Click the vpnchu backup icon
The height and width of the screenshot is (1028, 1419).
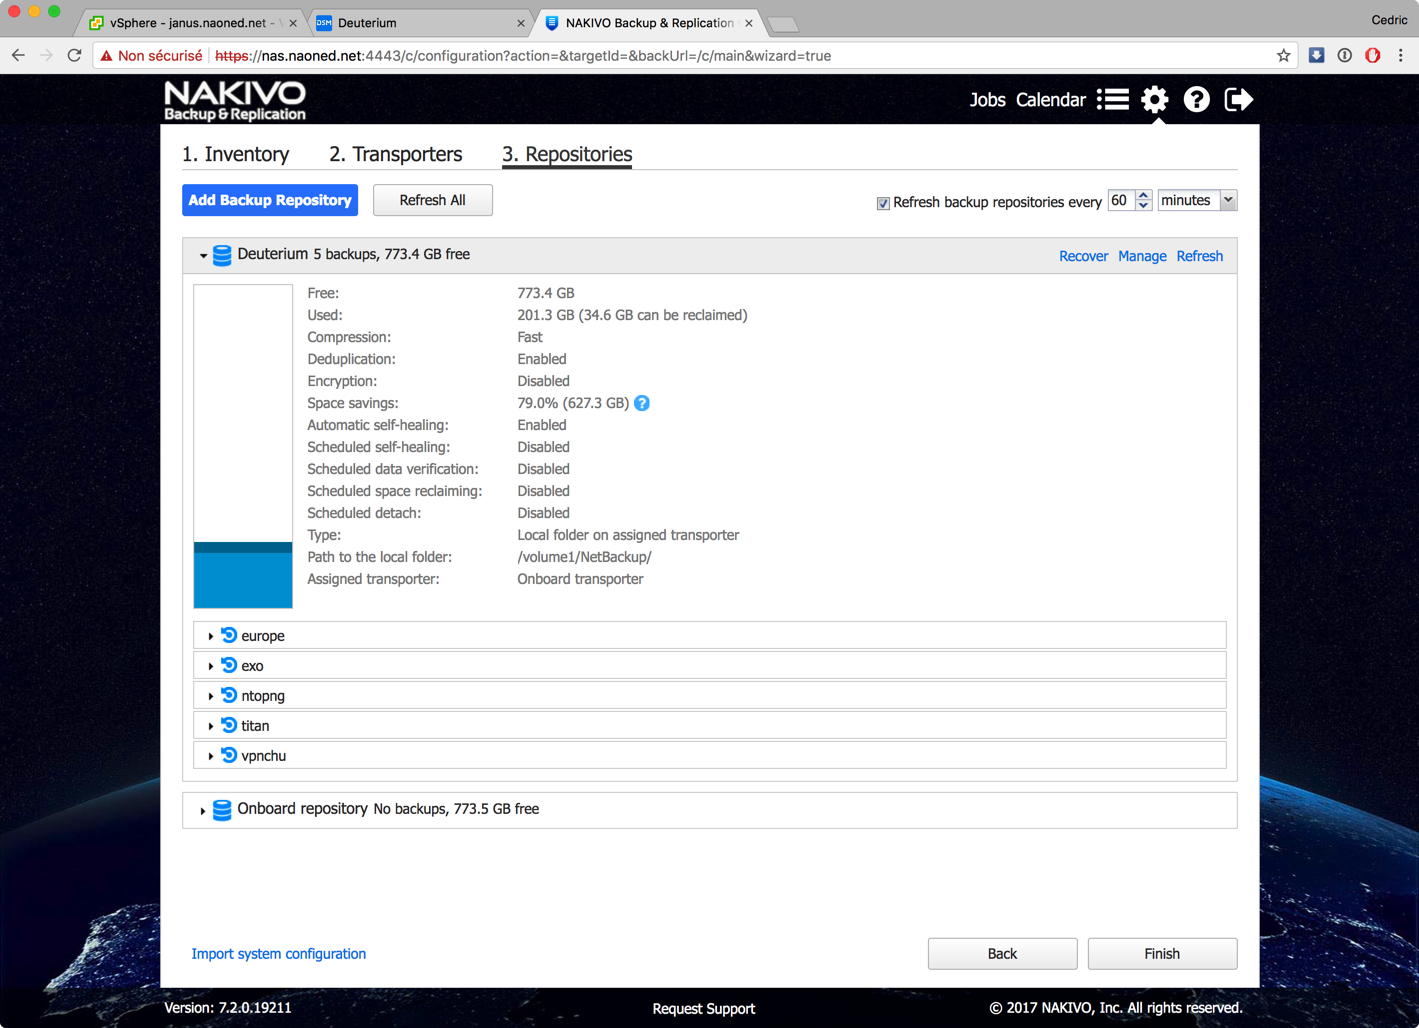(x=229, y=755)
